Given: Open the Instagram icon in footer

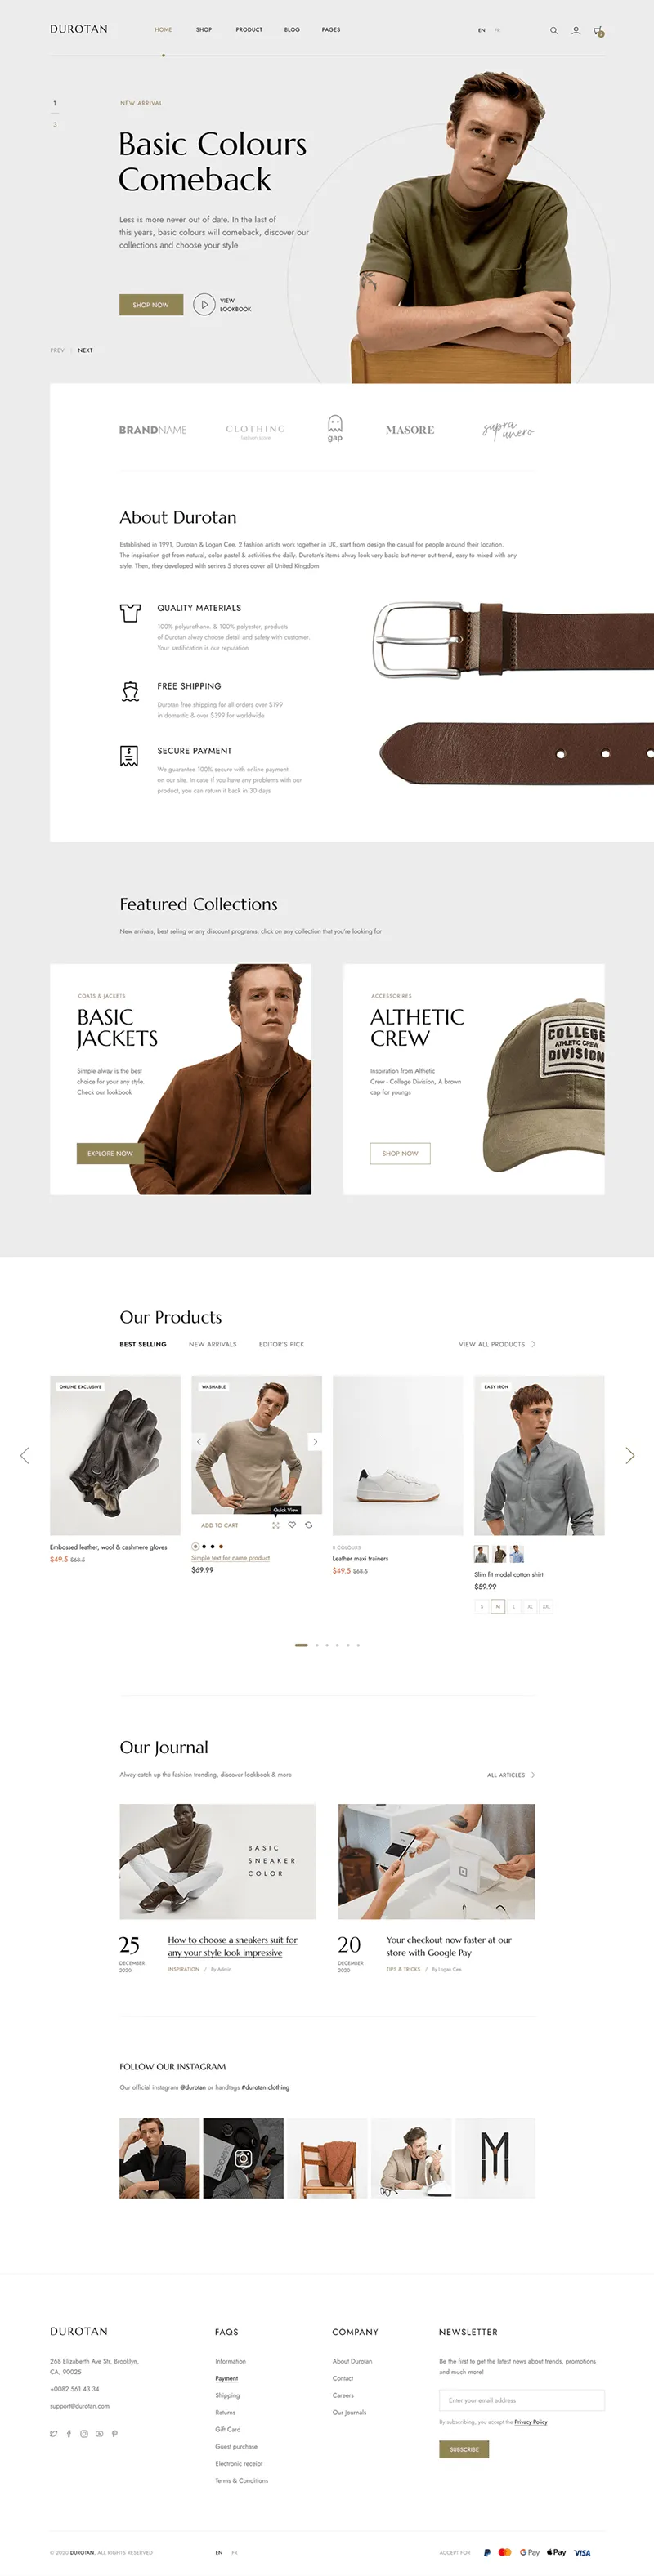Looking at the screenshot, I should pyautogui.click(x=84, y=2433).
